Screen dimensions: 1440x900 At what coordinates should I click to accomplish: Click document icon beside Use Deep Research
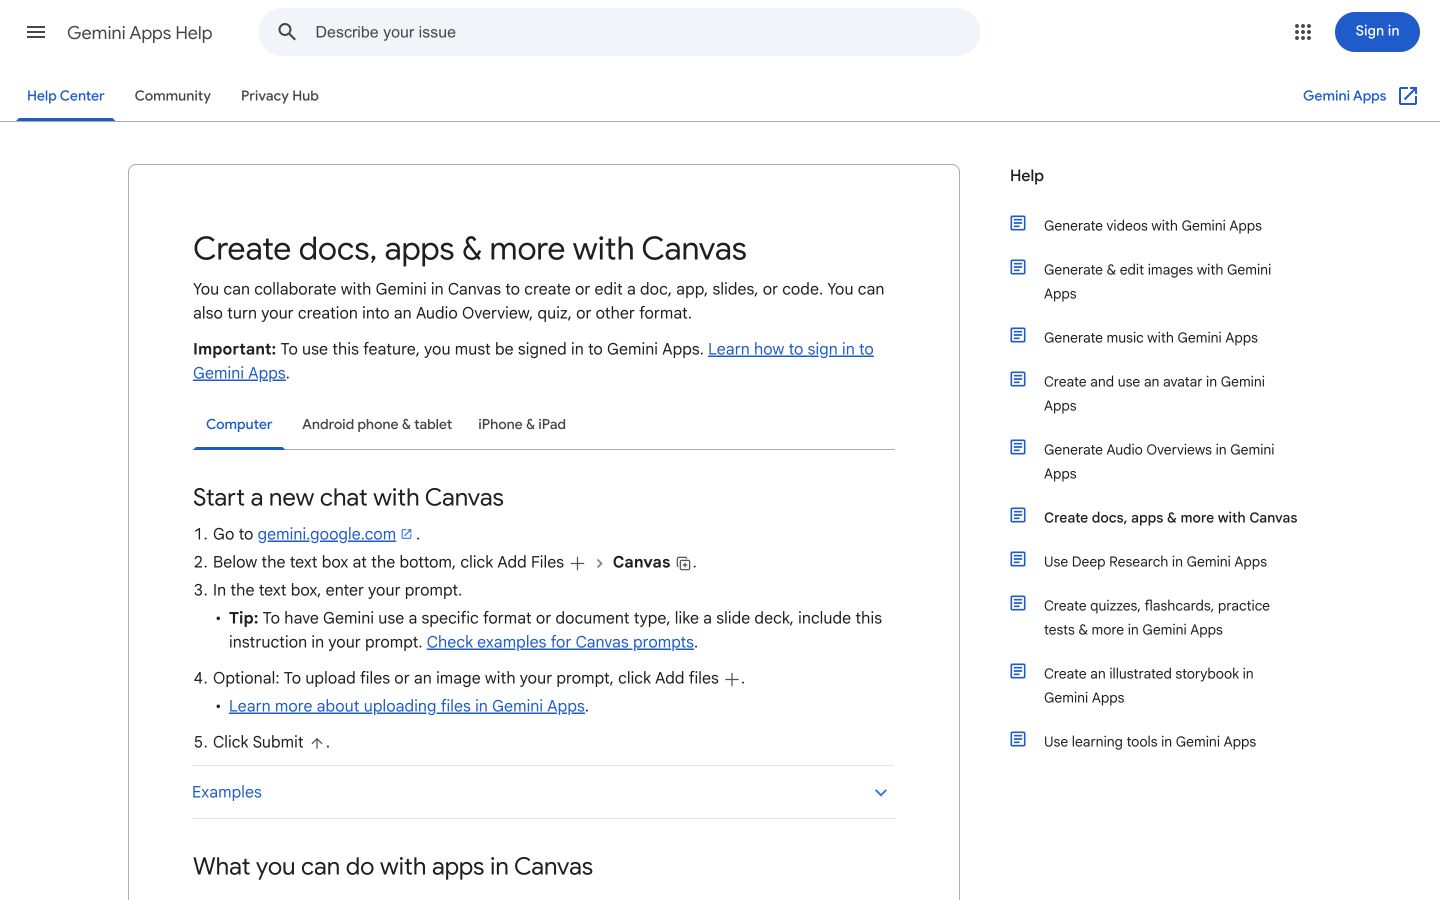[1018, 560]
